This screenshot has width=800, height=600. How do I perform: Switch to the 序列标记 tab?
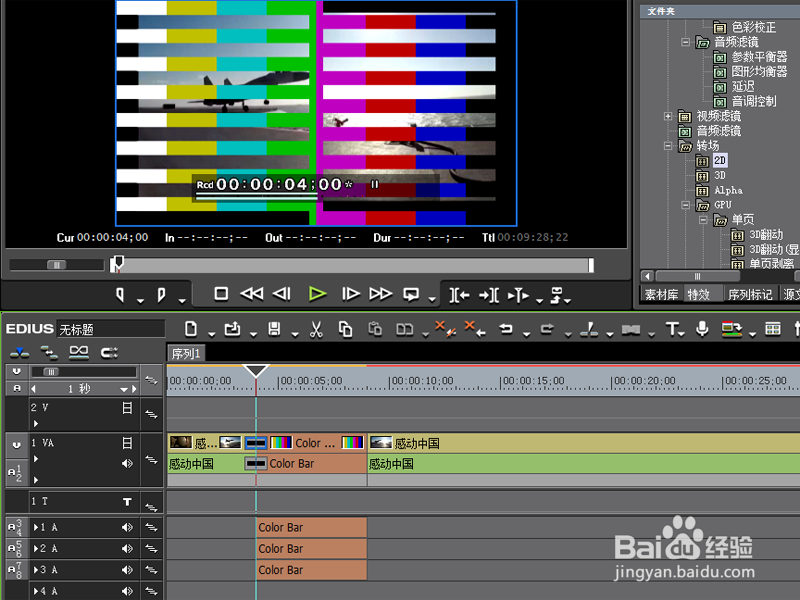point(749,294)
